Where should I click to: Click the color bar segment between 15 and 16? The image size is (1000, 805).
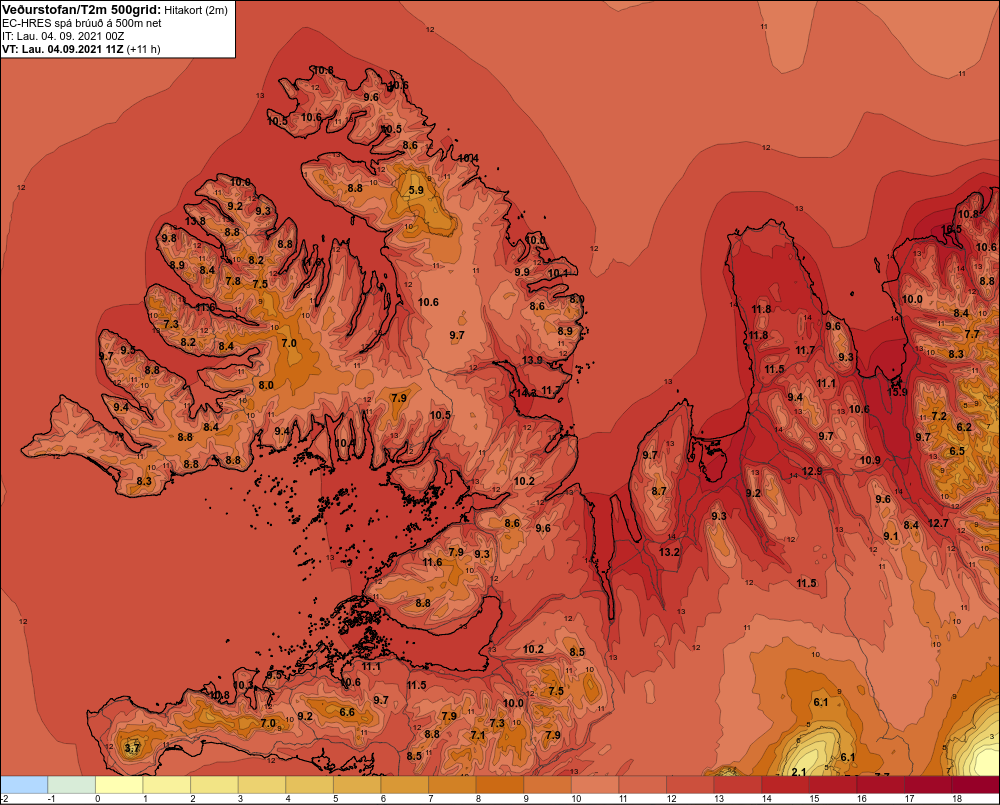click(833, 785)
